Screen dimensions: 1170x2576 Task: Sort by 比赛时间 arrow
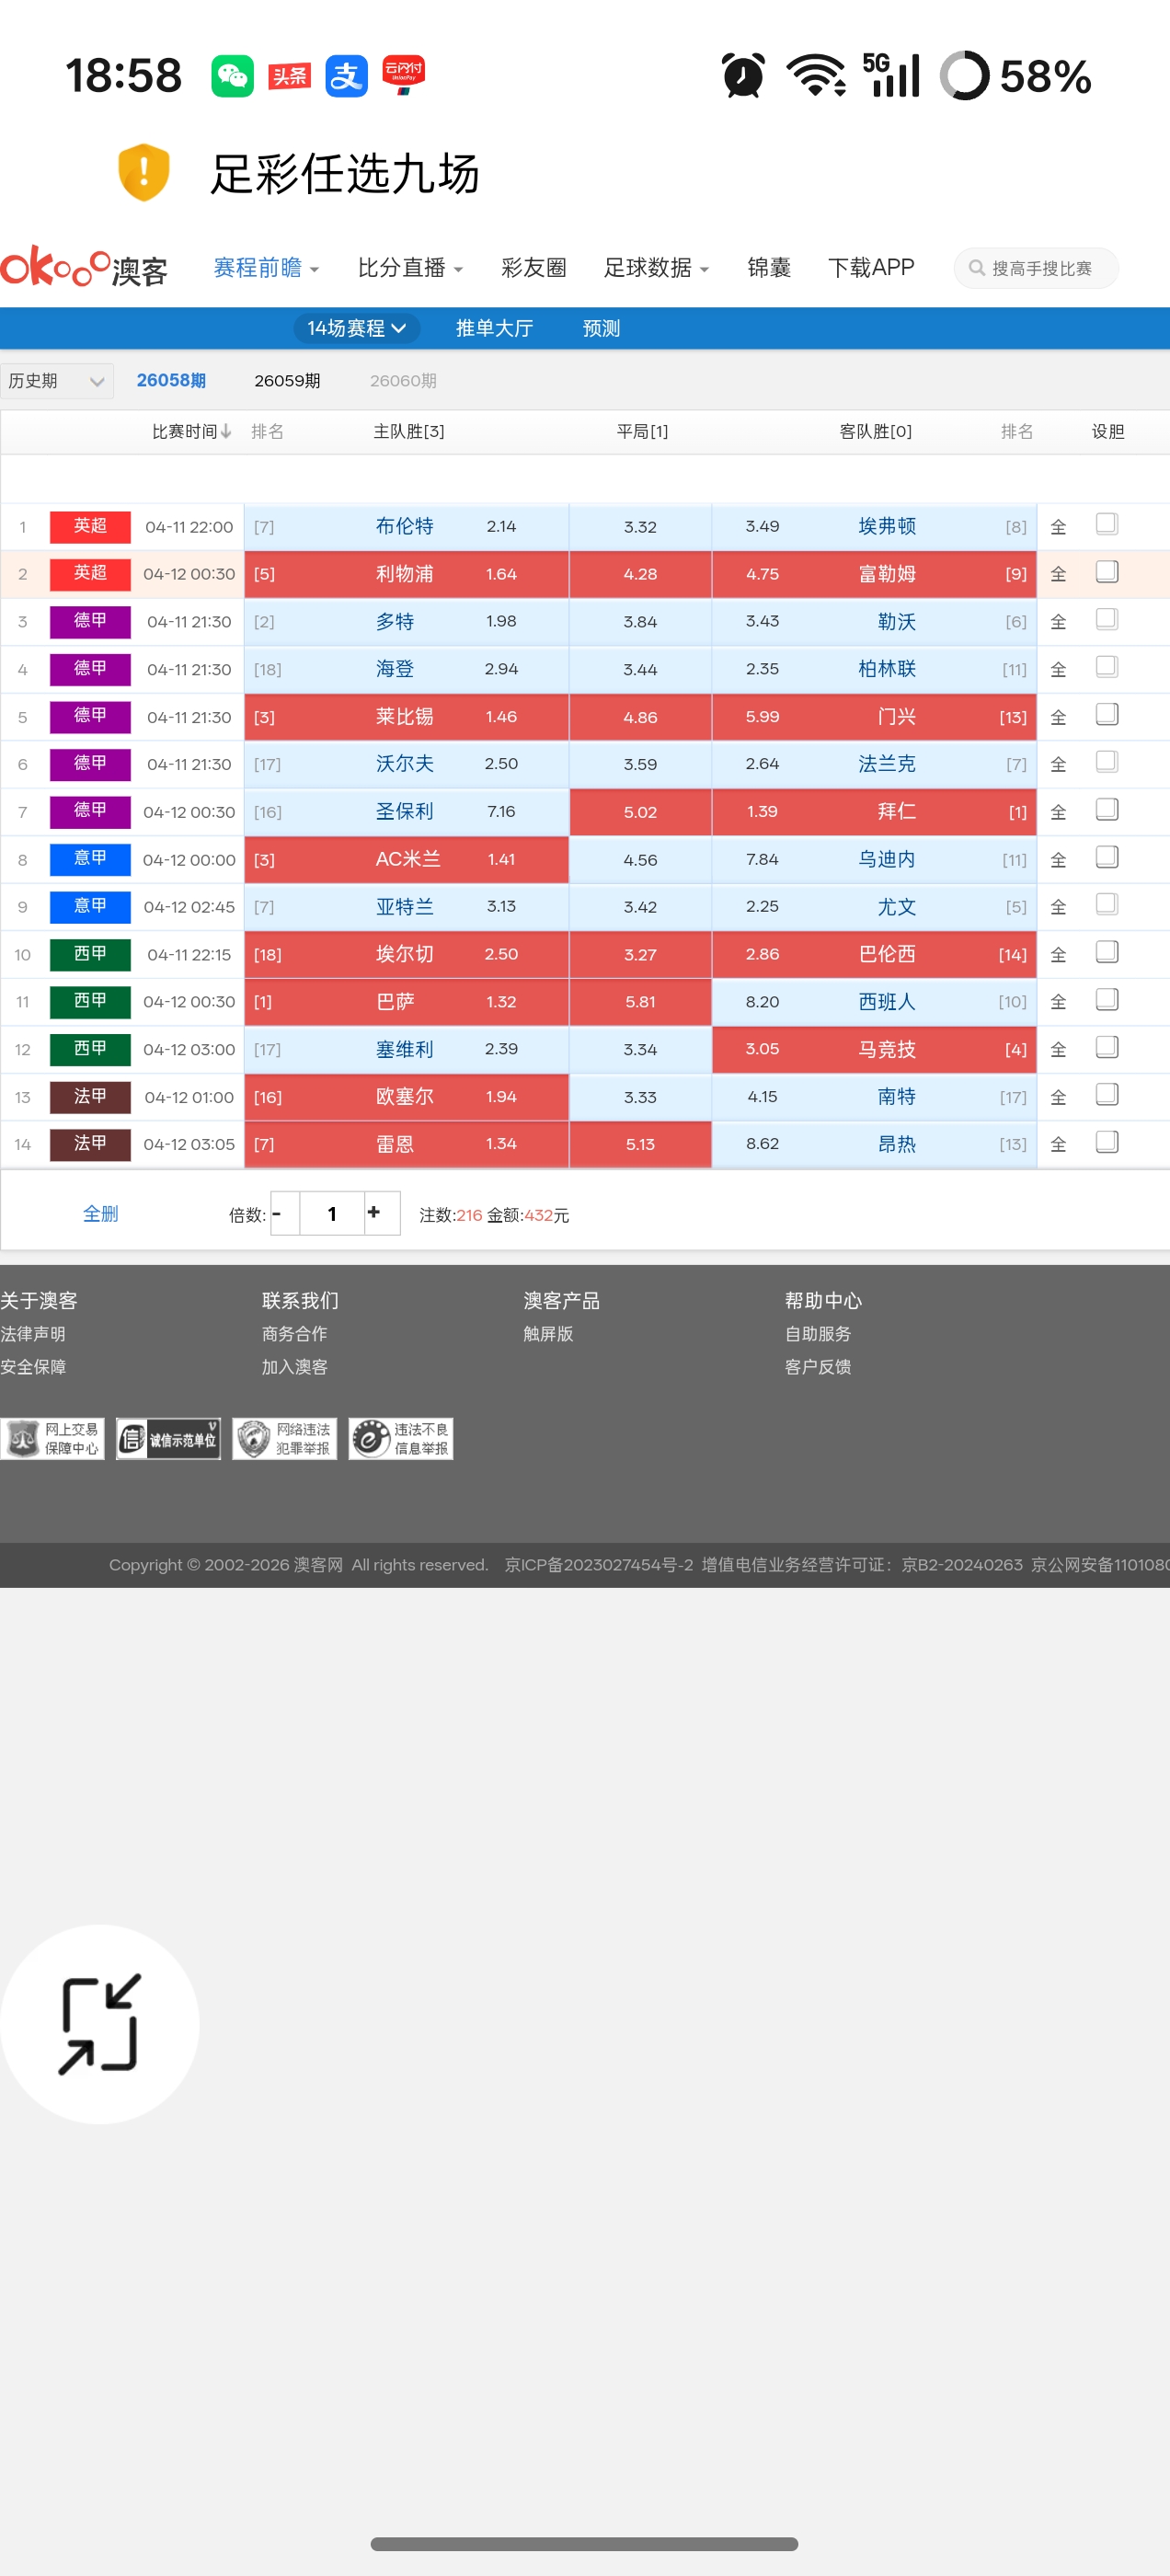(x=226, y=431)
